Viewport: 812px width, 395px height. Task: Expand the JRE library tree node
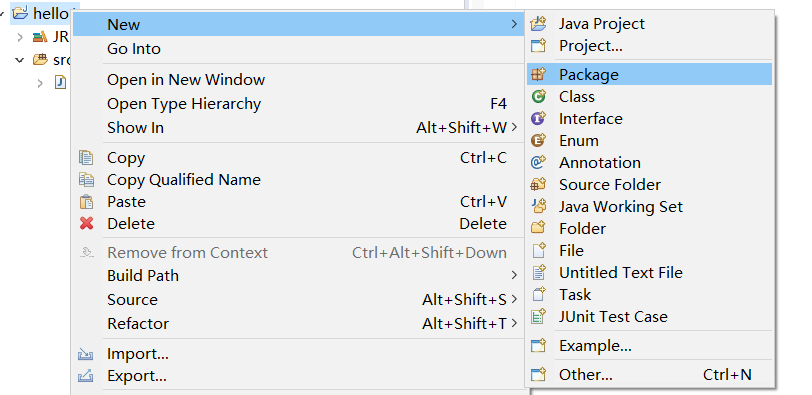(x=20, y=37)
